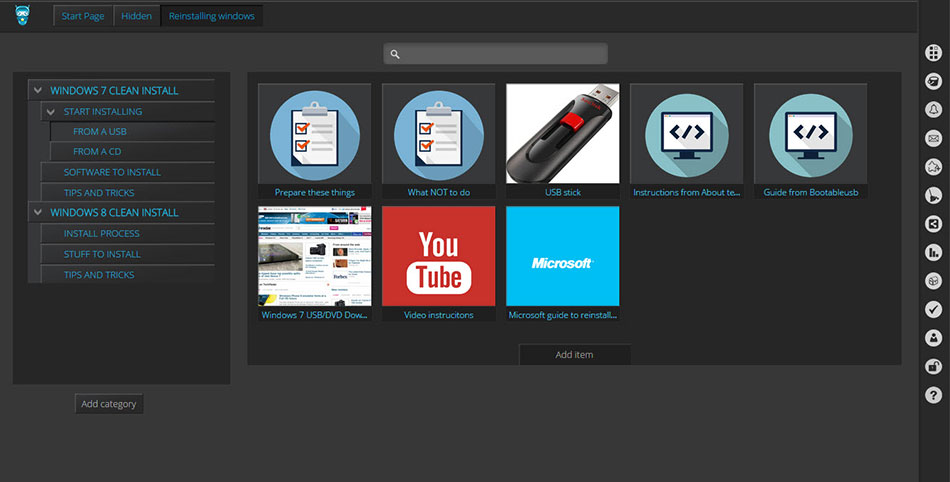Screen dimensions: 950x482
Task: Collapse the Windows 7 Clean Install category
Action: [38, 91]
